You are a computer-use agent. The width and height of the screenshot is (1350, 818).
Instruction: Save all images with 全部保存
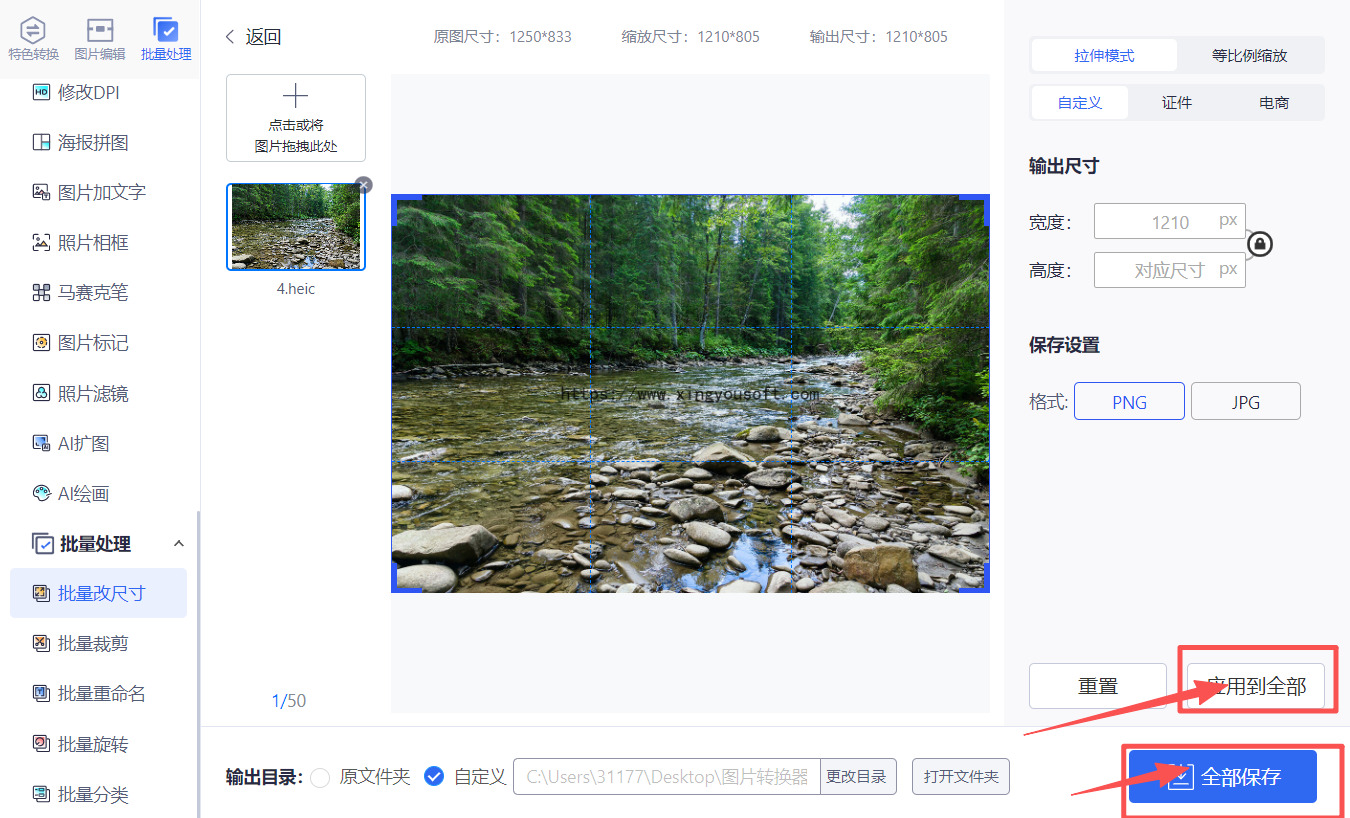click(x=1223, y=777)
